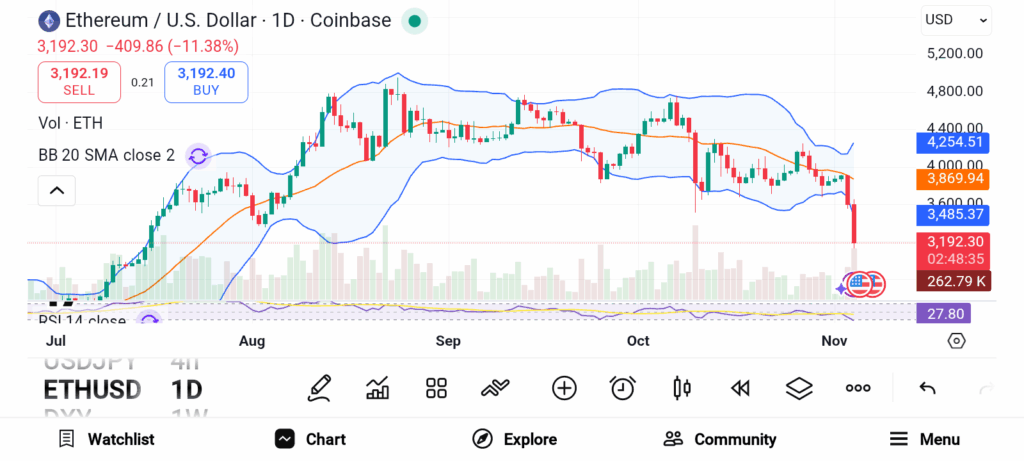
Task: Open the object tree layers icon
Action: click(x=799, y=388)
